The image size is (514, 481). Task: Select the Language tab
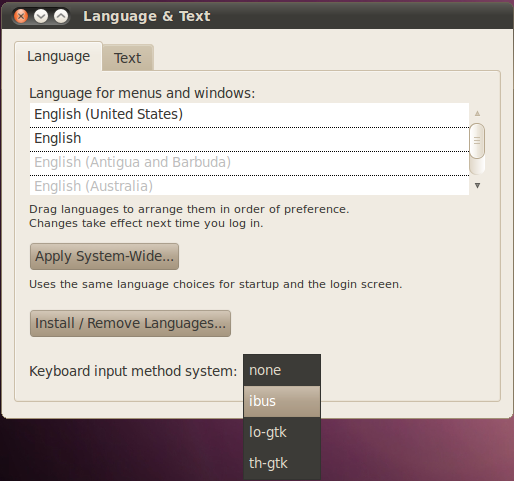click(58, 56)
